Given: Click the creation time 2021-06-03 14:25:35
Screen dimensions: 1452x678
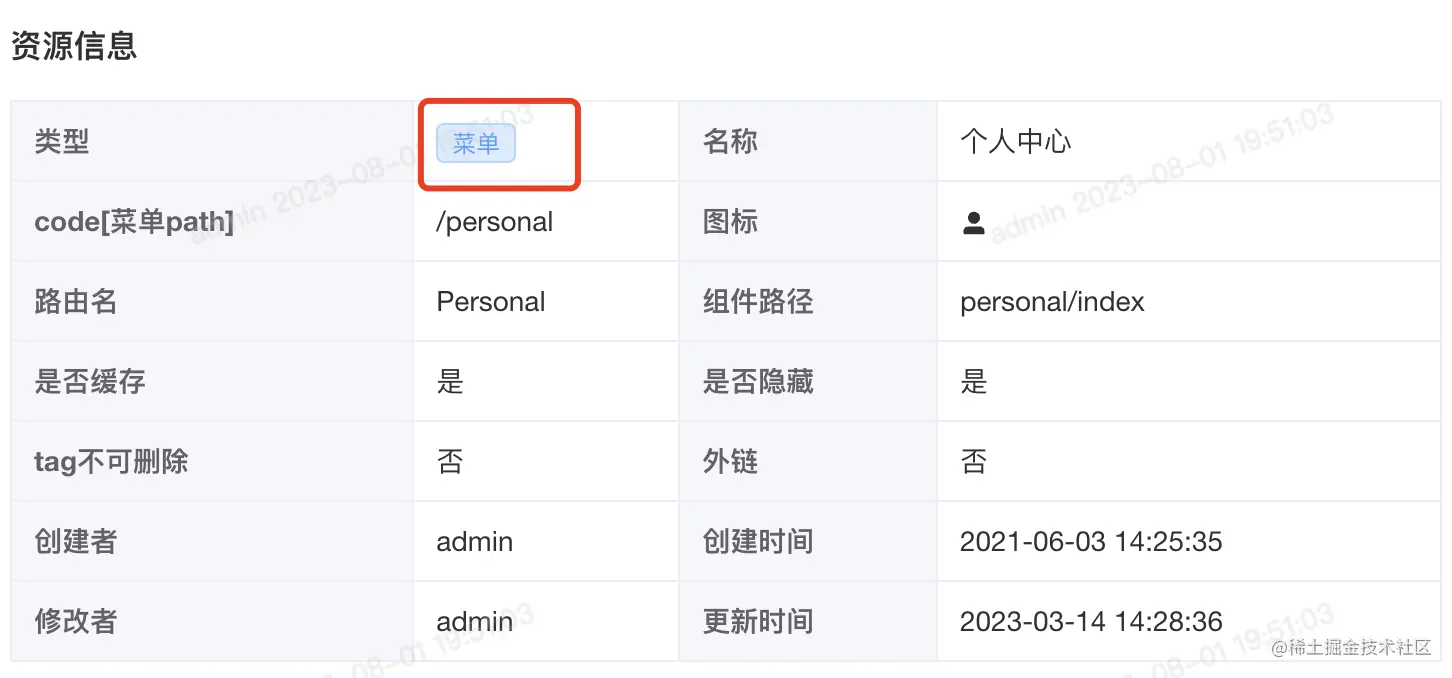Looking at the screenshot, I should point(1091,542).
